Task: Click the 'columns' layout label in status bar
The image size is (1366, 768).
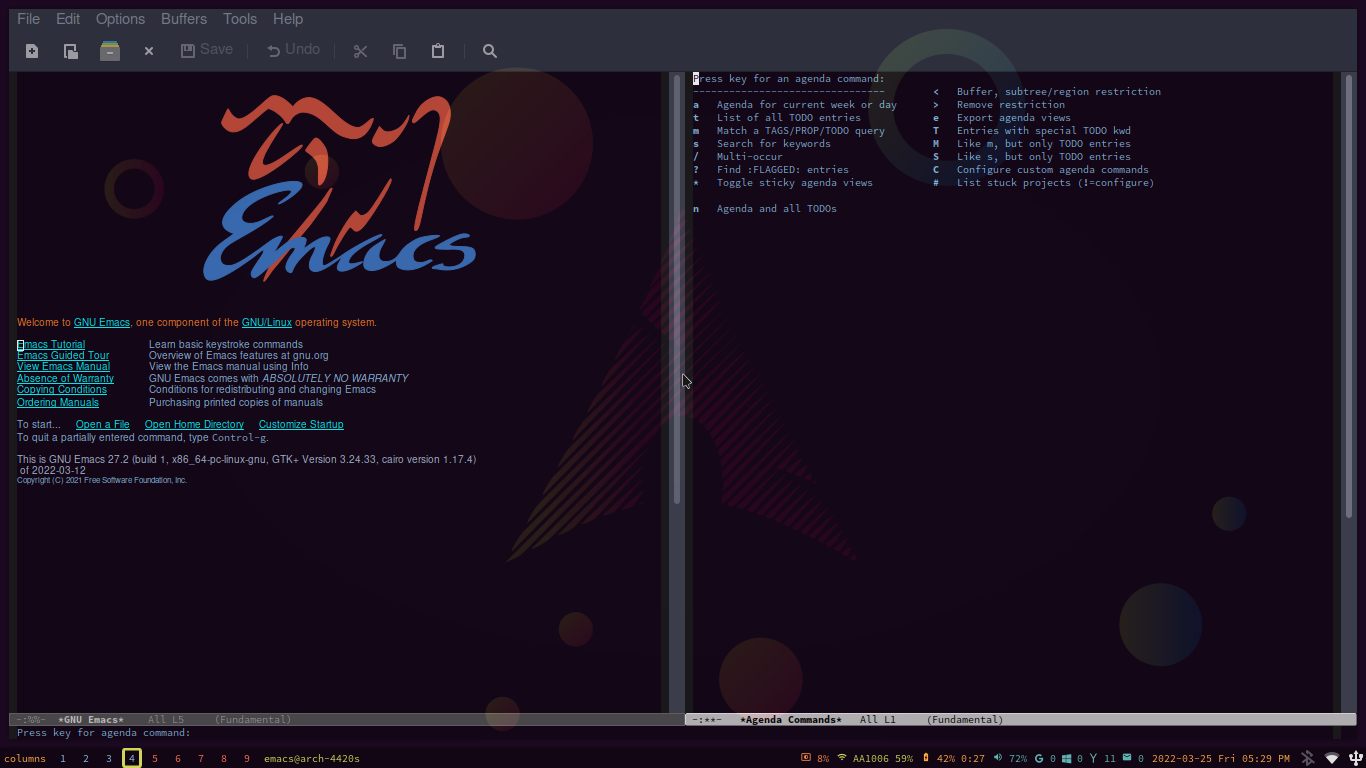Action: point(25,759)
